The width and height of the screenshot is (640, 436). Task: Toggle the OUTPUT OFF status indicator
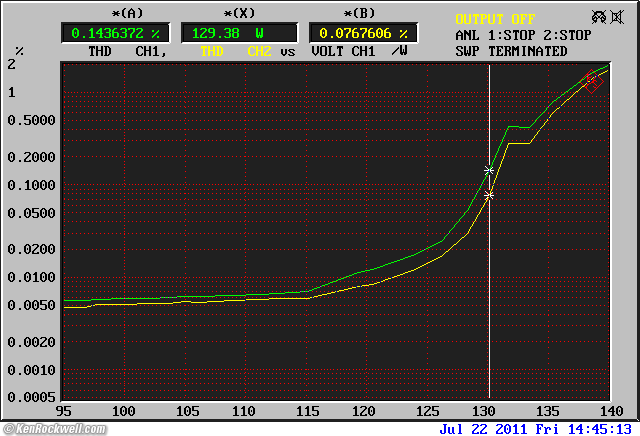[x=495, y=19]
